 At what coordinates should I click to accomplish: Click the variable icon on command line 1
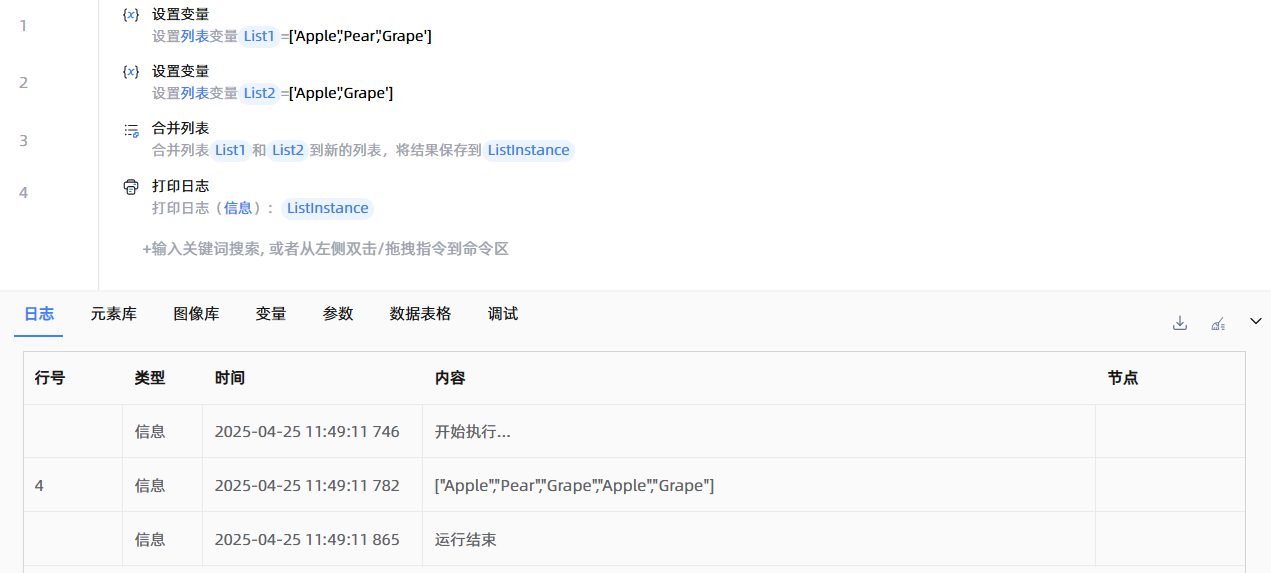[x=131, y=15]
